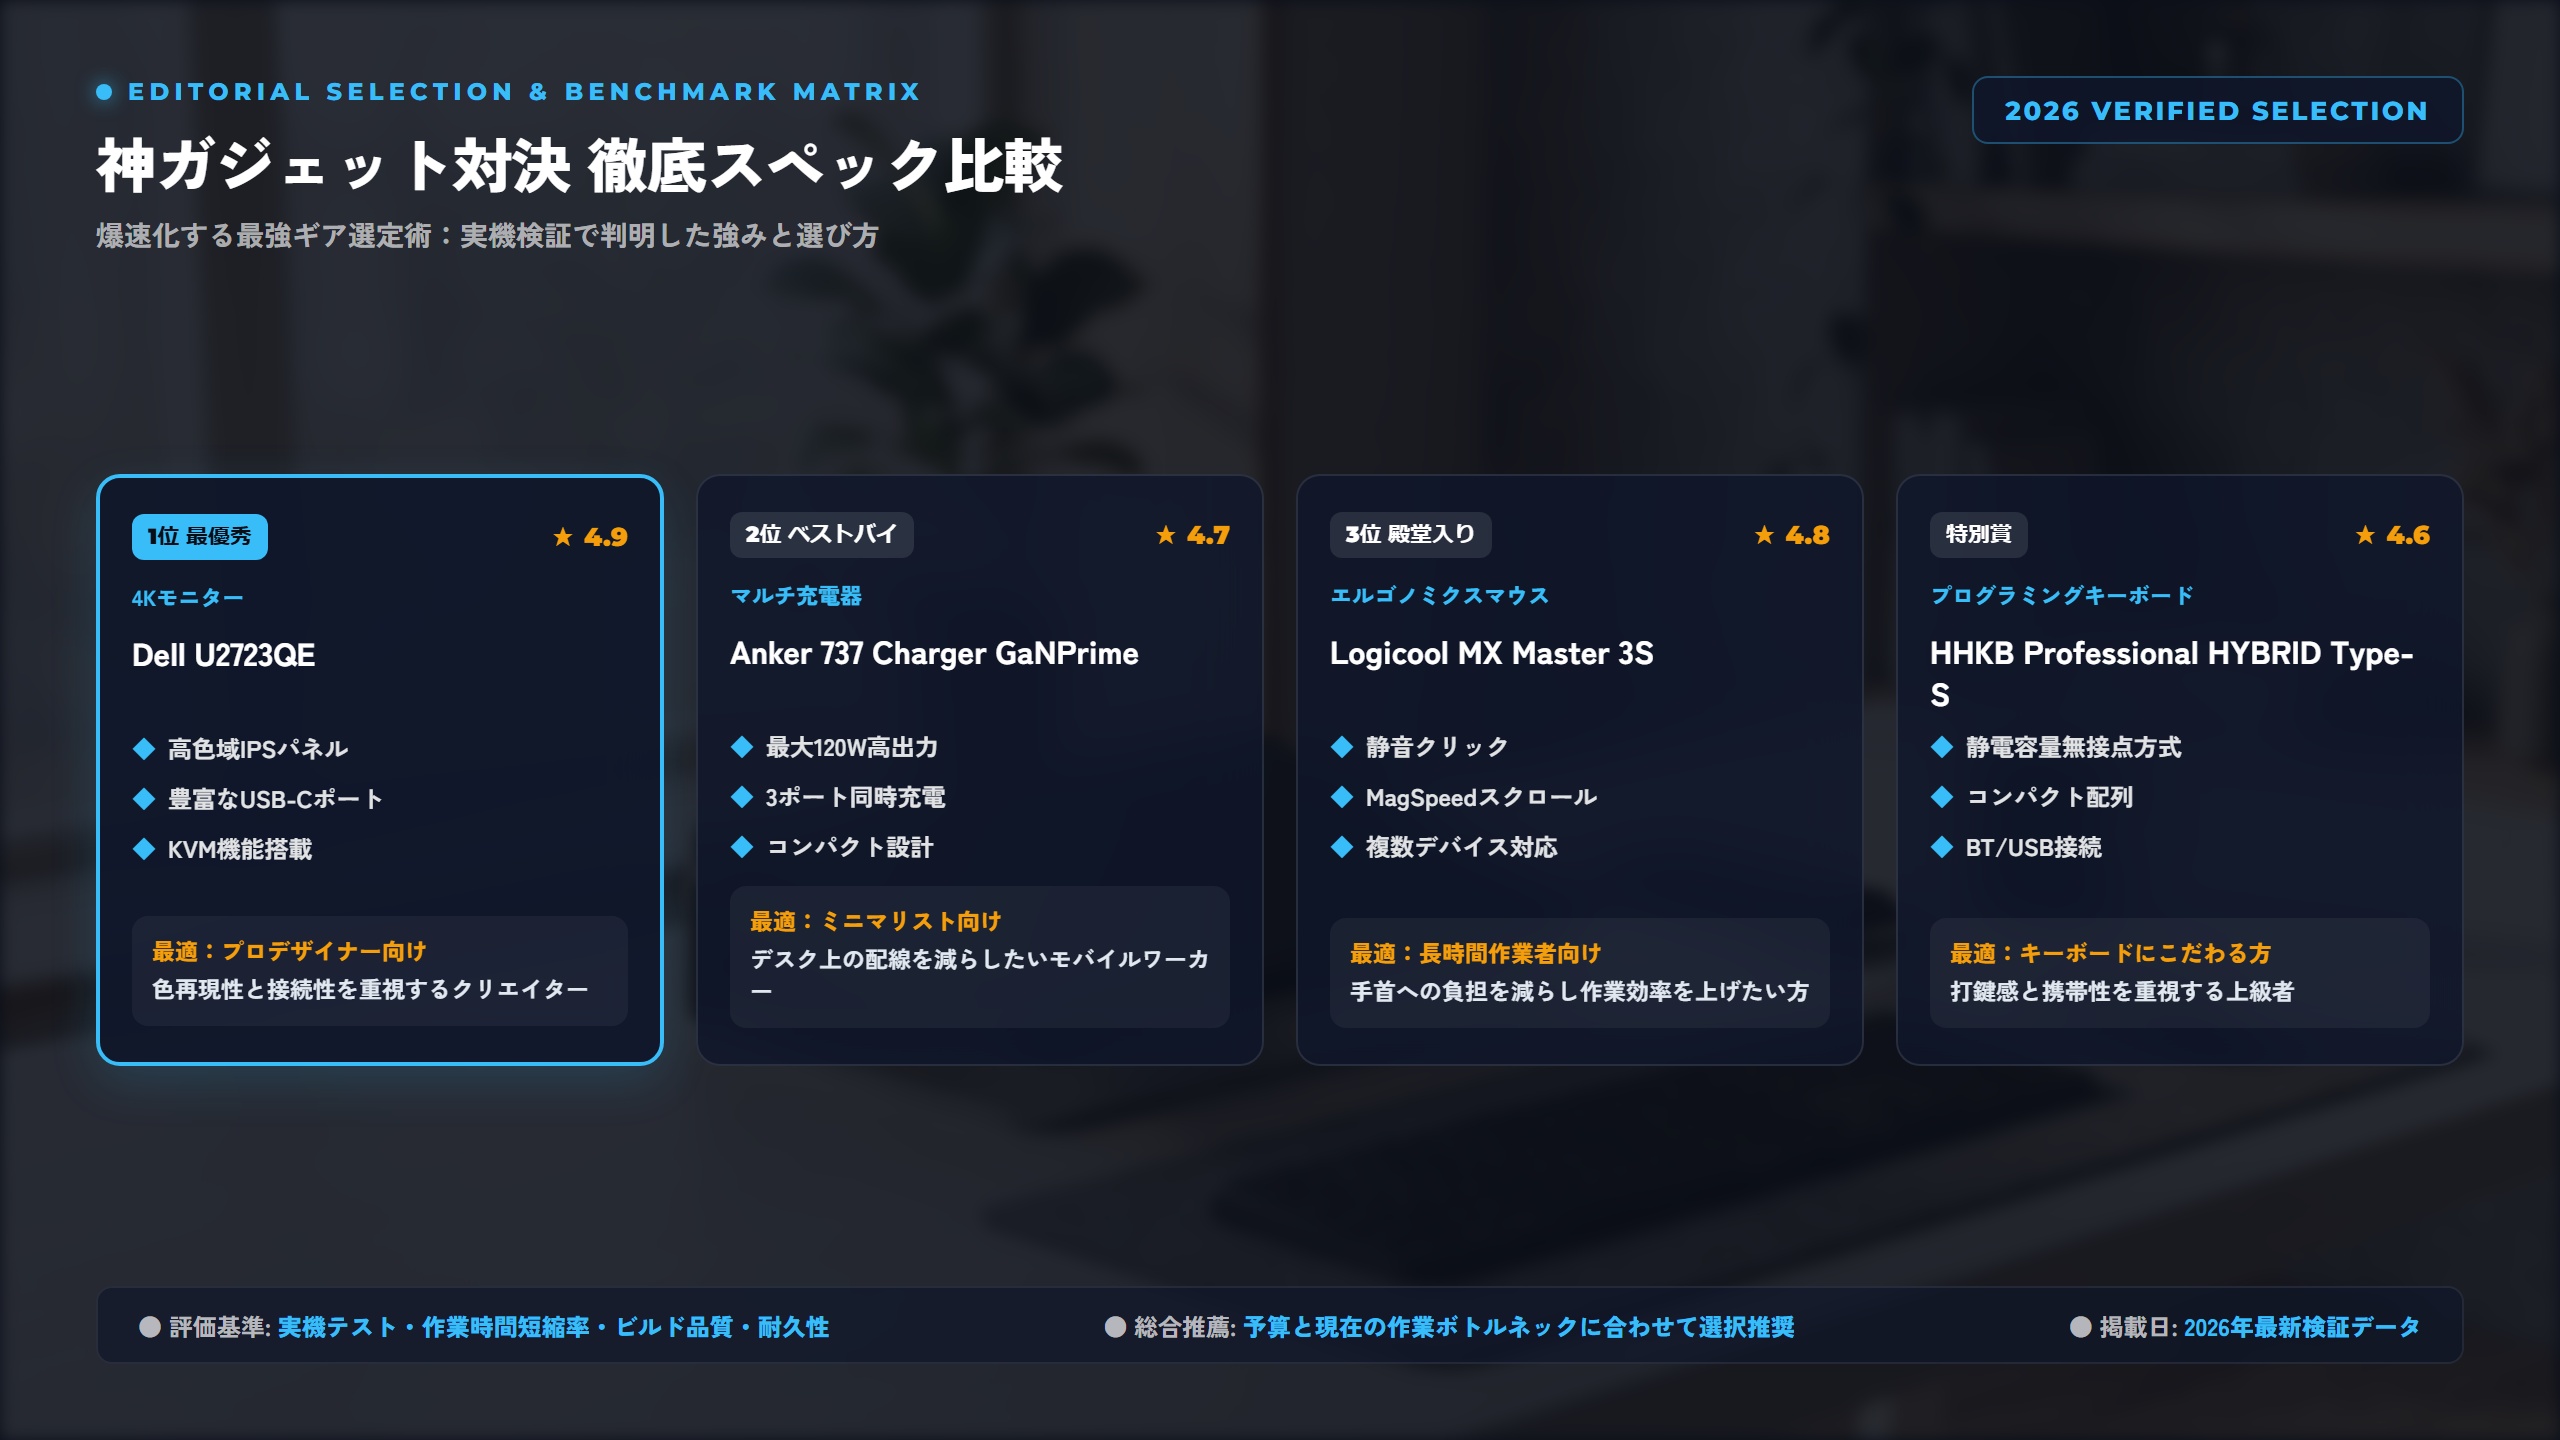Click the gray dot beside 総合推薦

click(x=1115, y=1327)
